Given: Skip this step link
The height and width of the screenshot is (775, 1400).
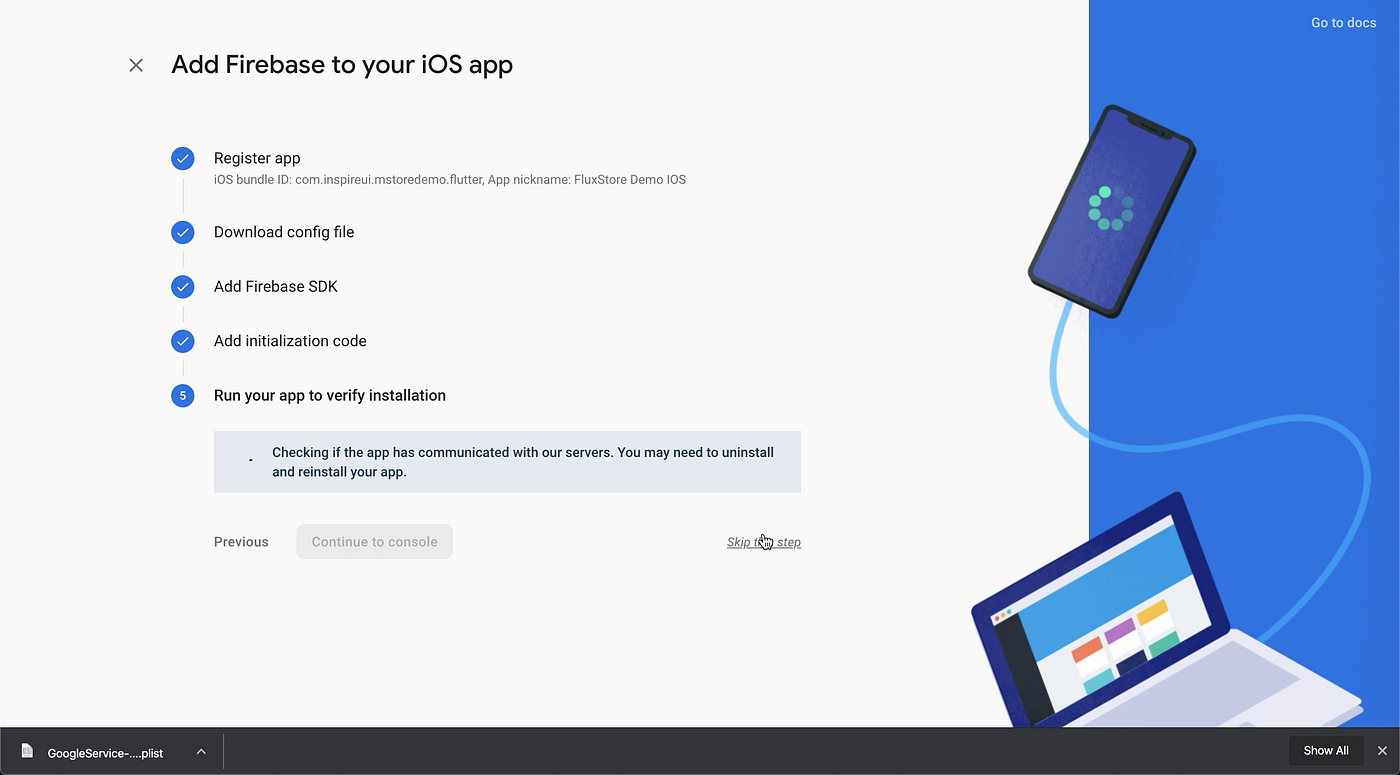Looking at the screenshot, I should 764,542.
